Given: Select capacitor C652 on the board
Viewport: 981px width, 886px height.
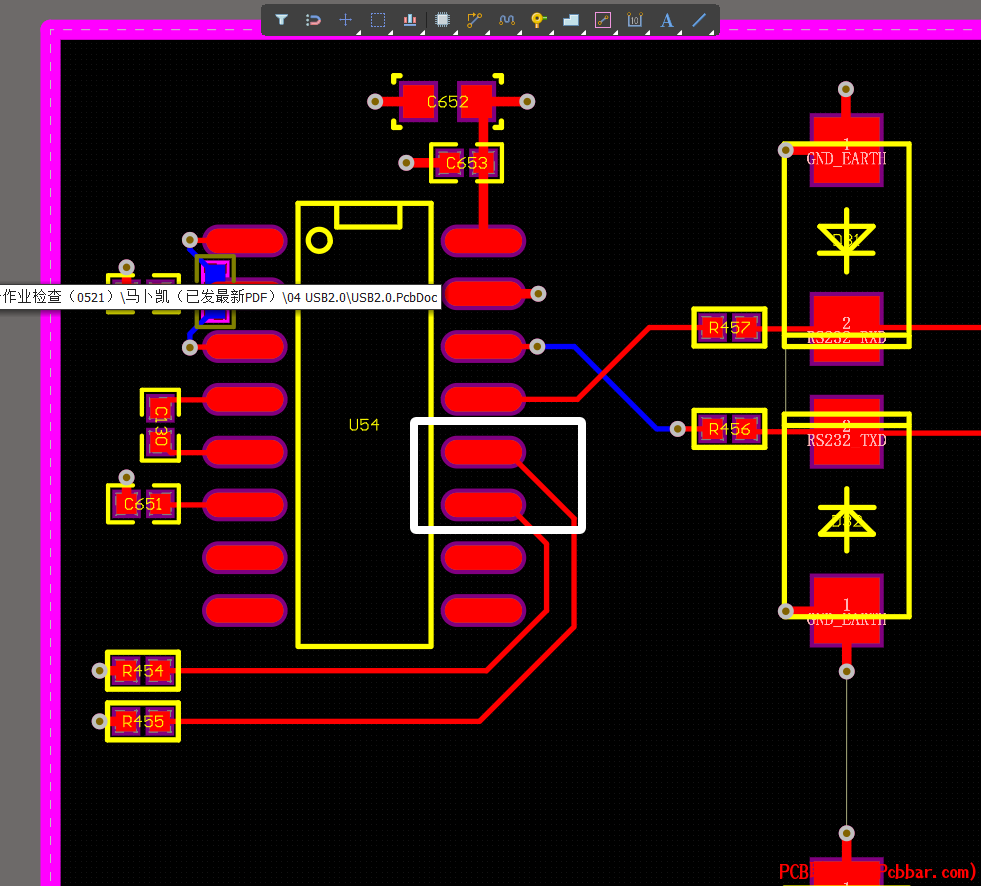Looking at the screenshot, I should (x=448, y=101).
